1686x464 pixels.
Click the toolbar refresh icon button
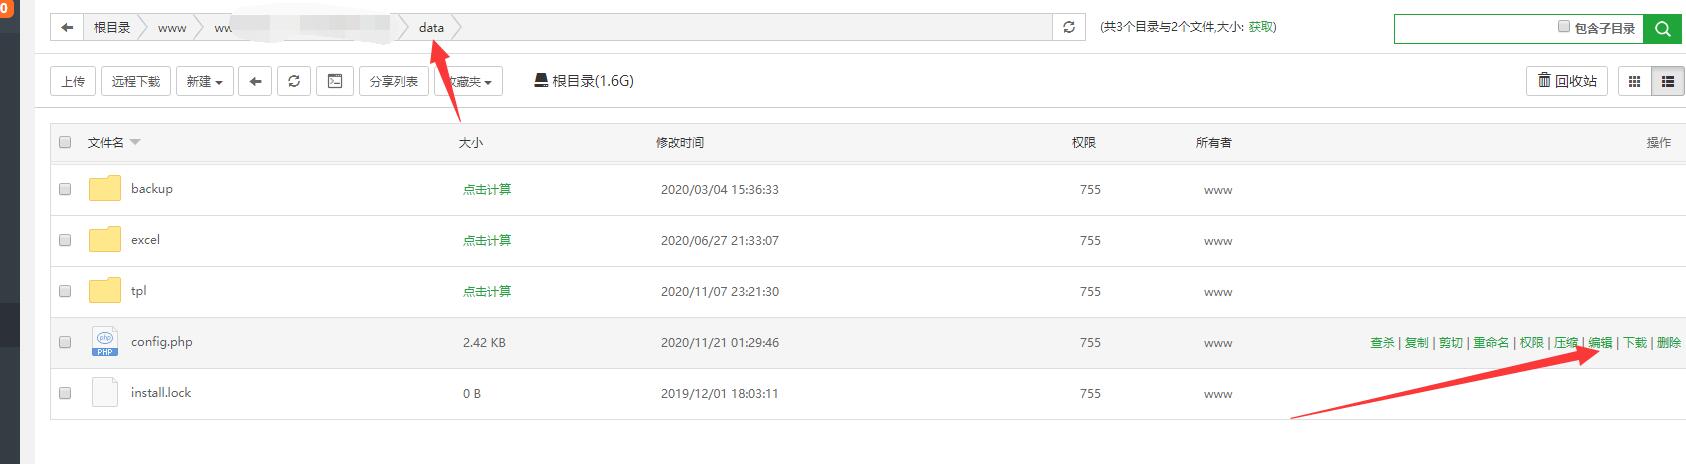point(294,81)
